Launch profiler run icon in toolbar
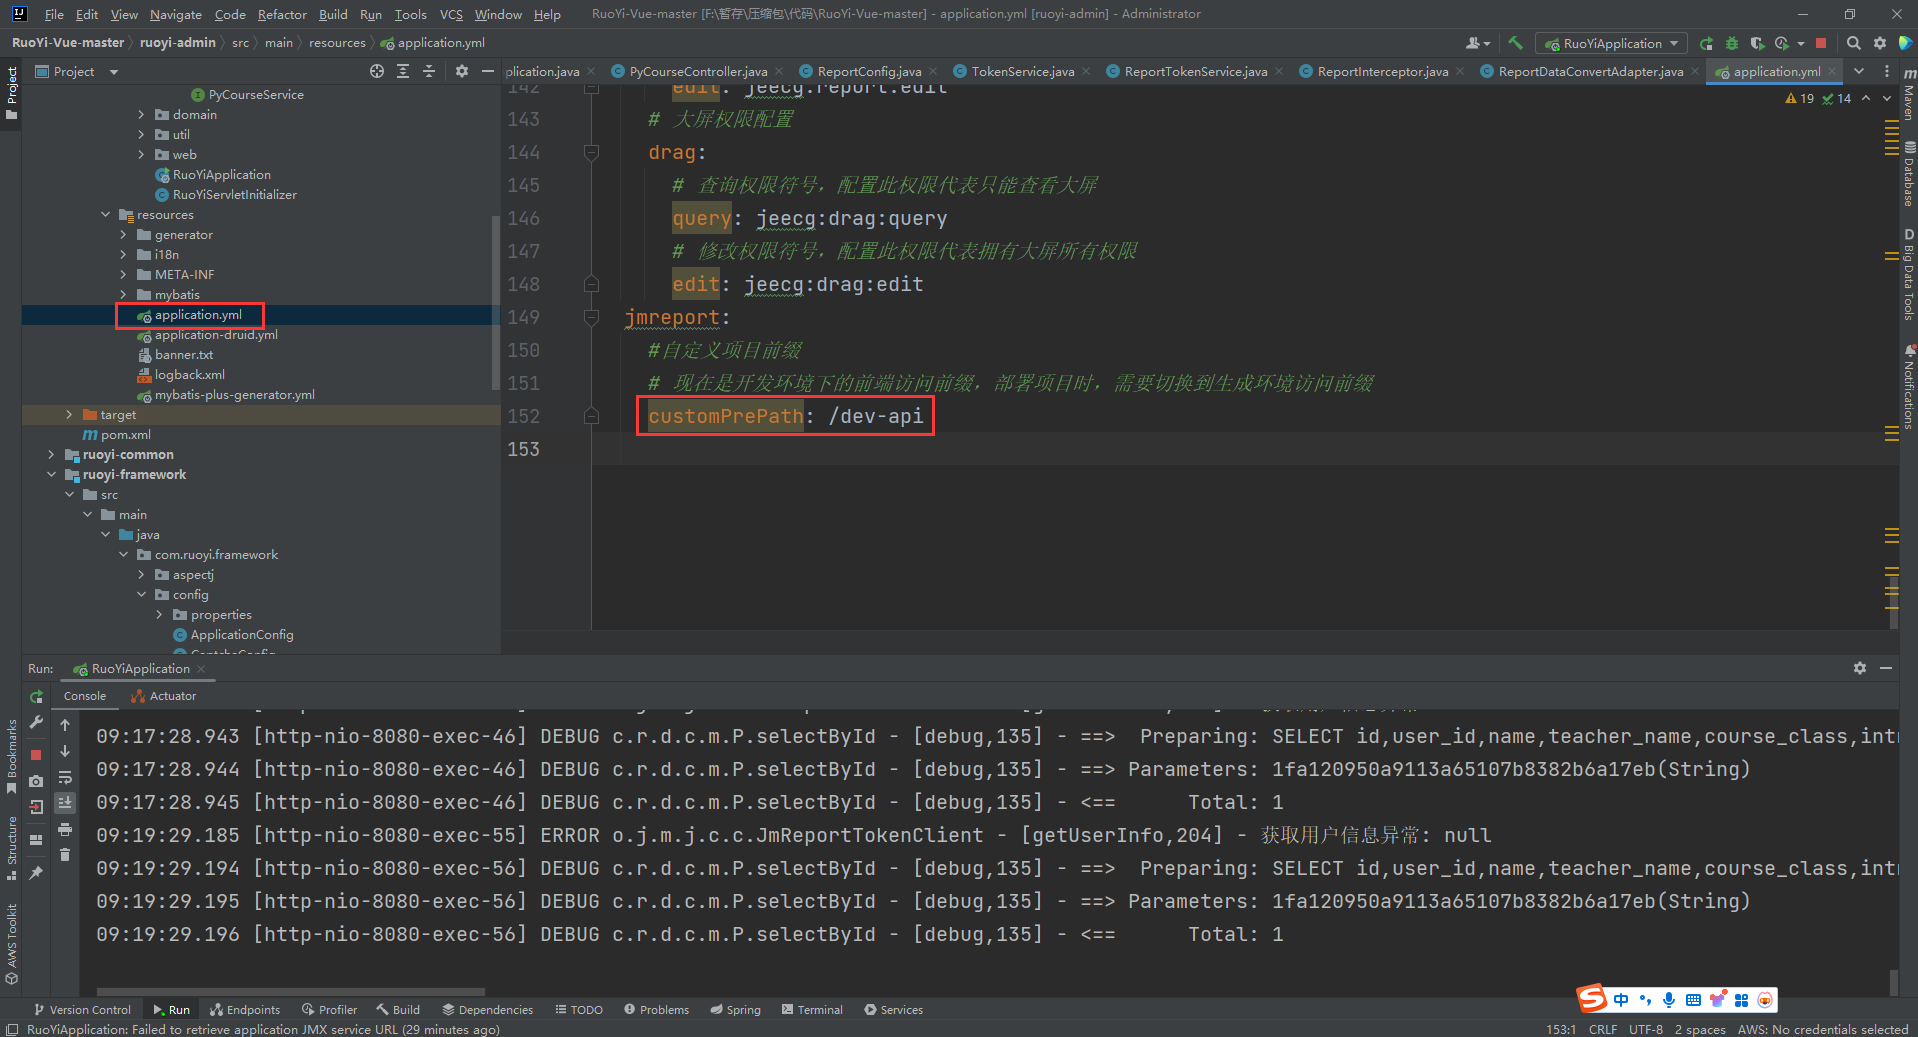Screen dimensions: 1918x1037 (x=1782, y=43)
